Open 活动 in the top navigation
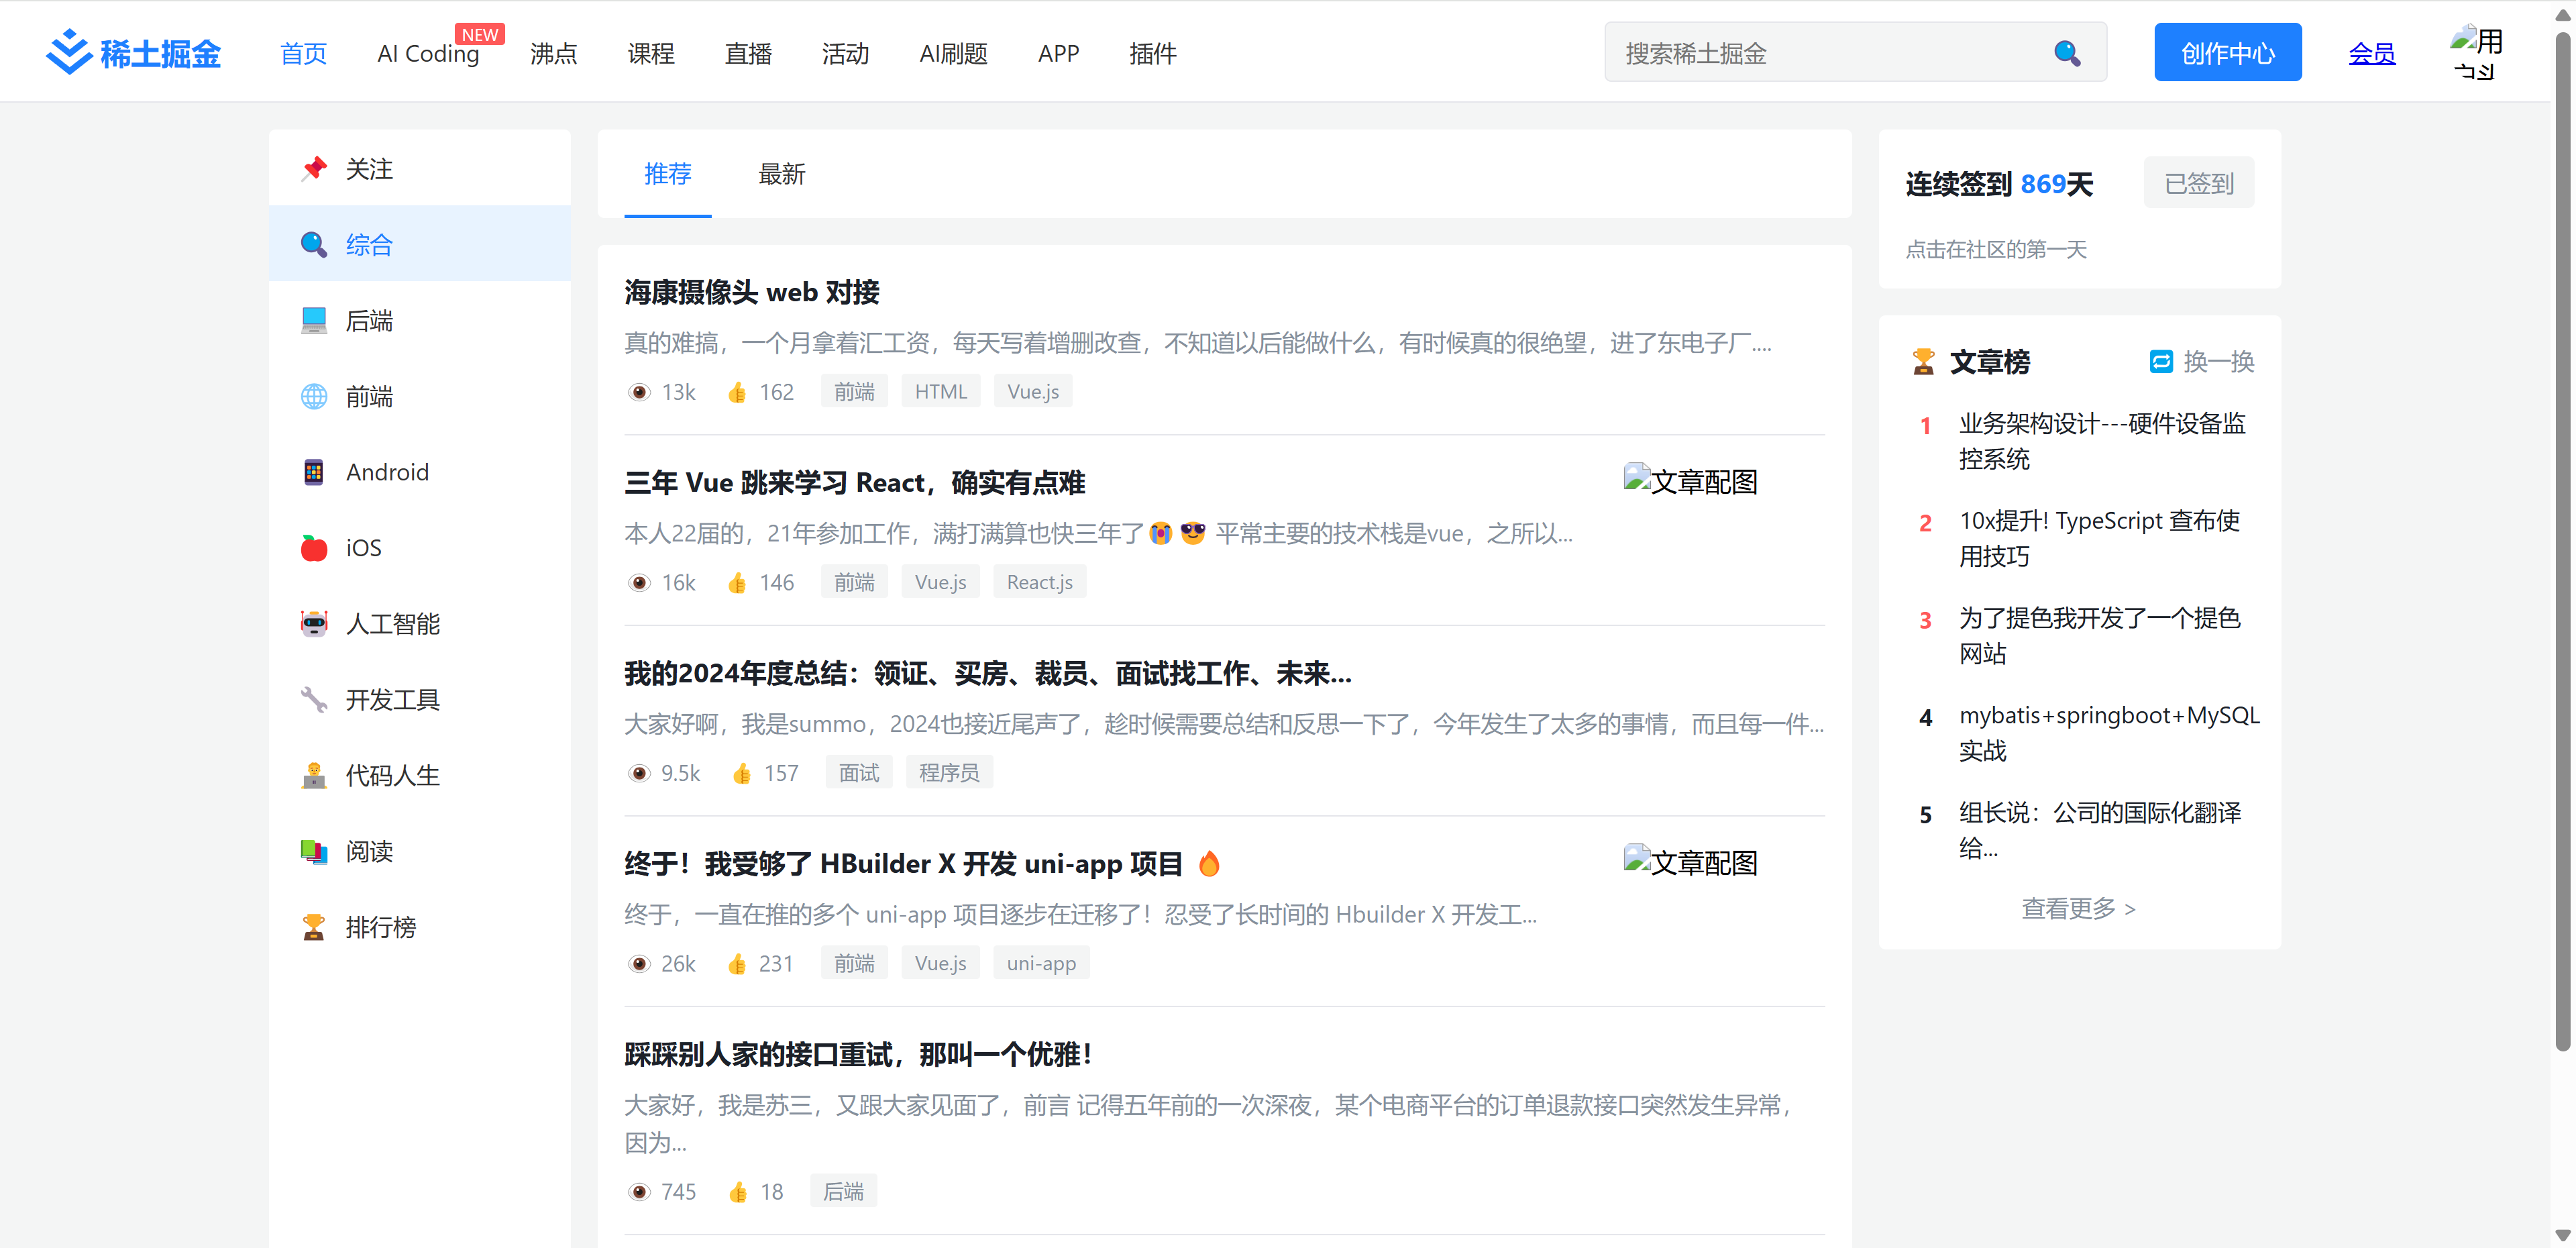The height and width of the screenshot is (1248, 2576). tap(845, 54)
